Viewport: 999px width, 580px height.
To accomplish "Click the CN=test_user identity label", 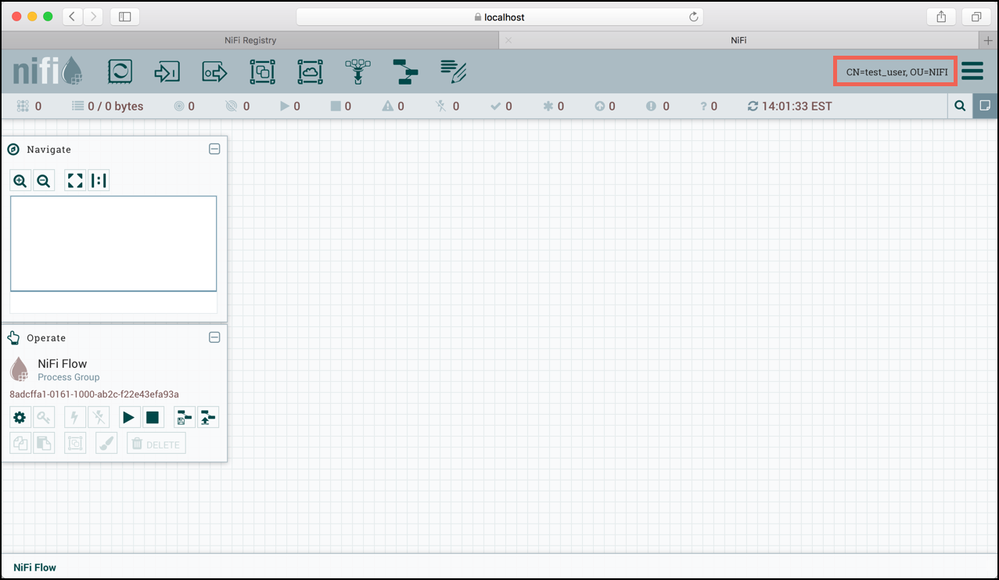I will click(895, 71).
